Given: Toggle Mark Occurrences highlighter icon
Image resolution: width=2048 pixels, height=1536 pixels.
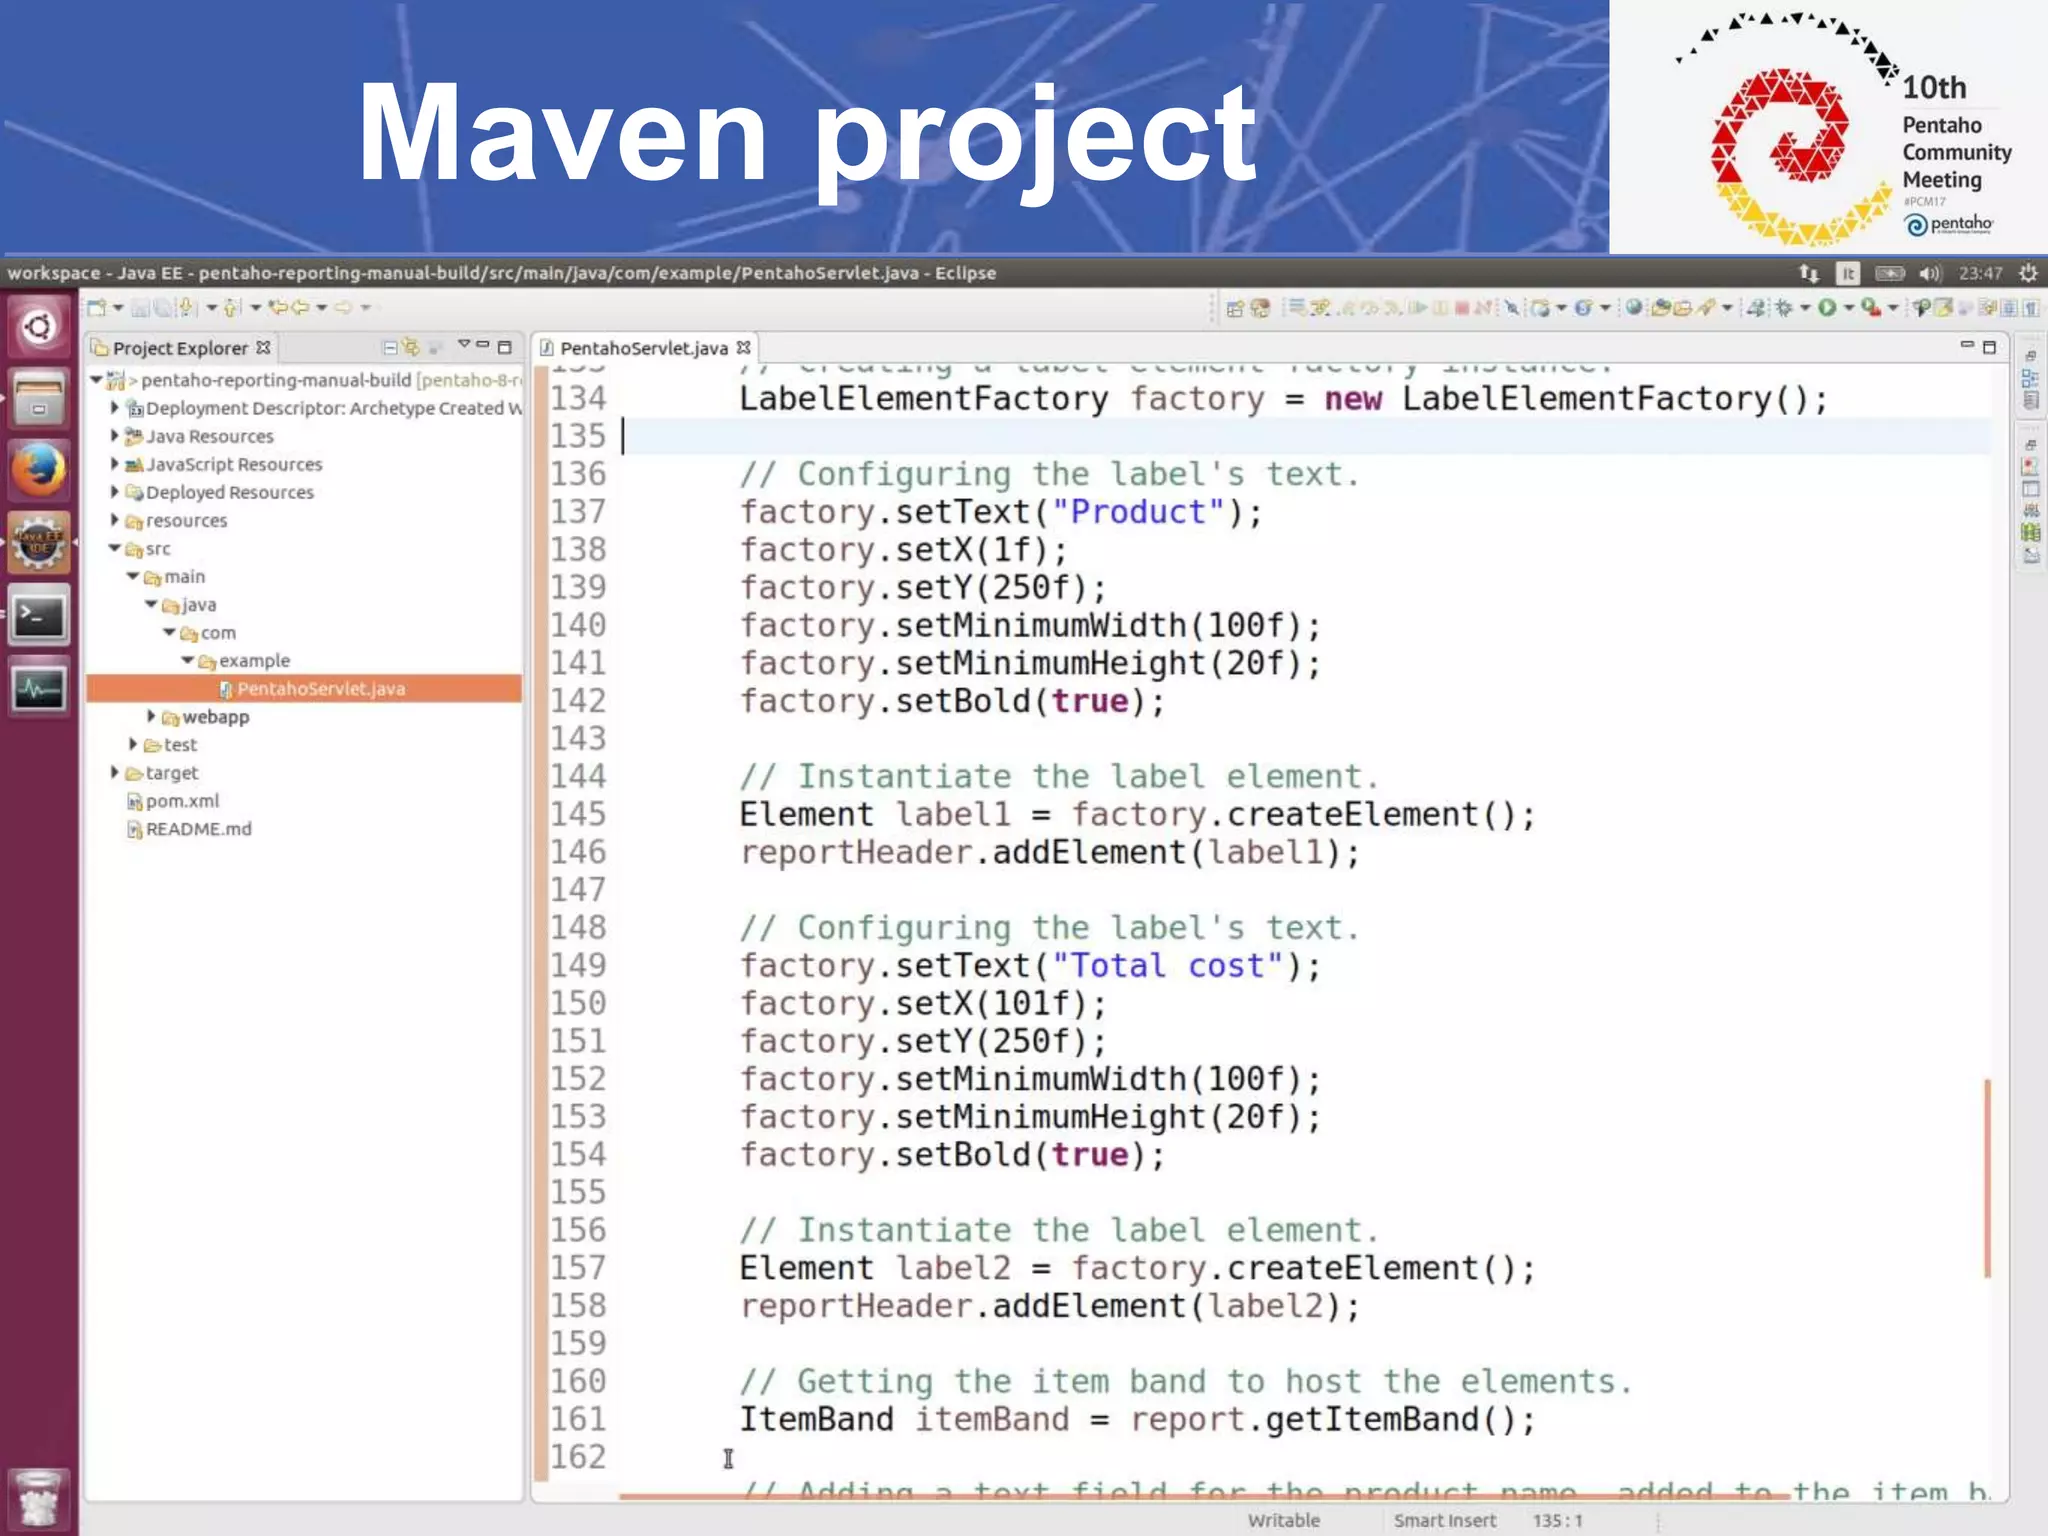Looking at the screenshot, I should [x=1942, y=308].
